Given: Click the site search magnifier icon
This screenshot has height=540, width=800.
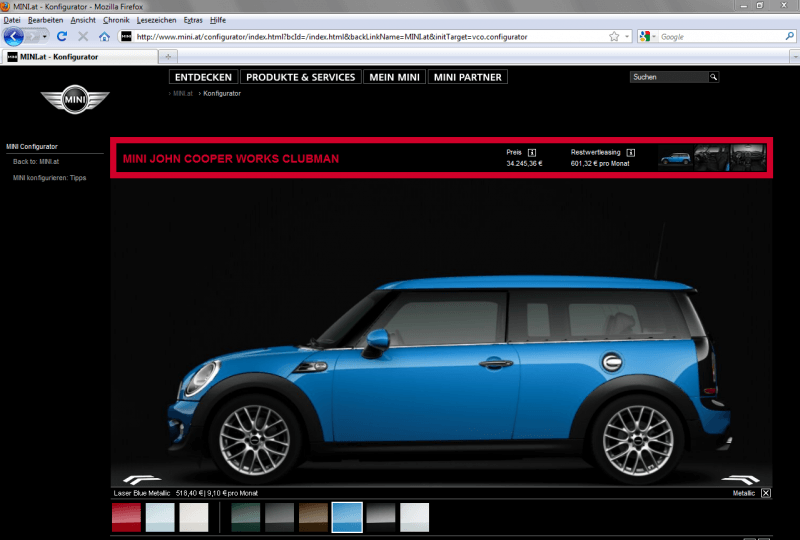Looking at the screenshot, I should pos(714,77).
